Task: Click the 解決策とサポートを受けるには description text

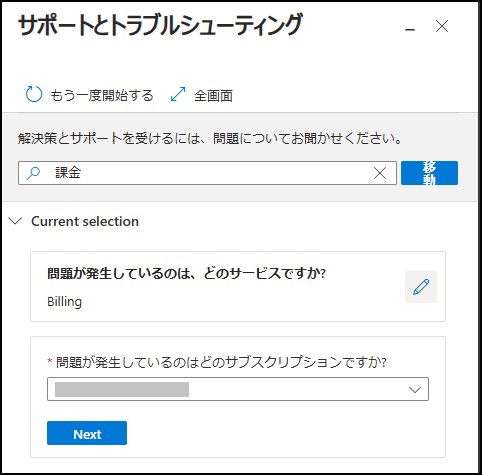Action: 211,138
